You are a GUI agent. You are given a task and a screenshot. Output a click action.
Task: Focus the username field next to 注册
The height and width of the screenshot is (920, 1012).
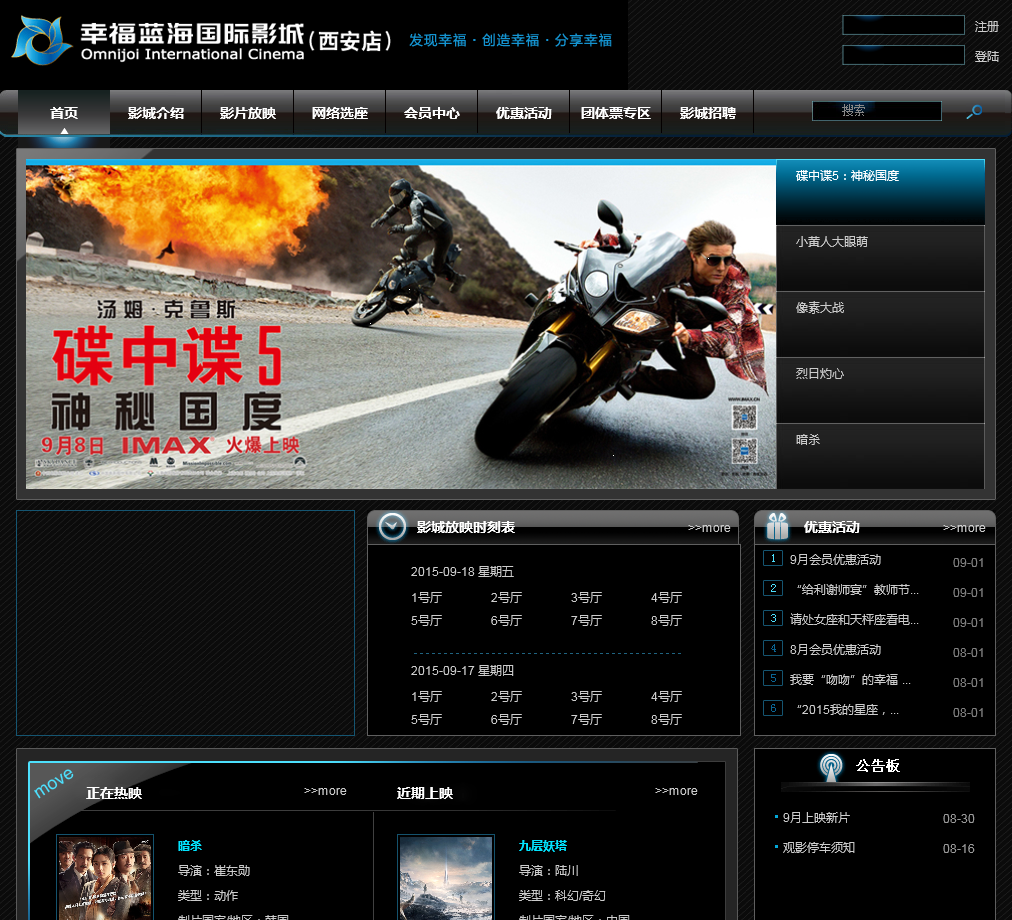click(904, 25)
